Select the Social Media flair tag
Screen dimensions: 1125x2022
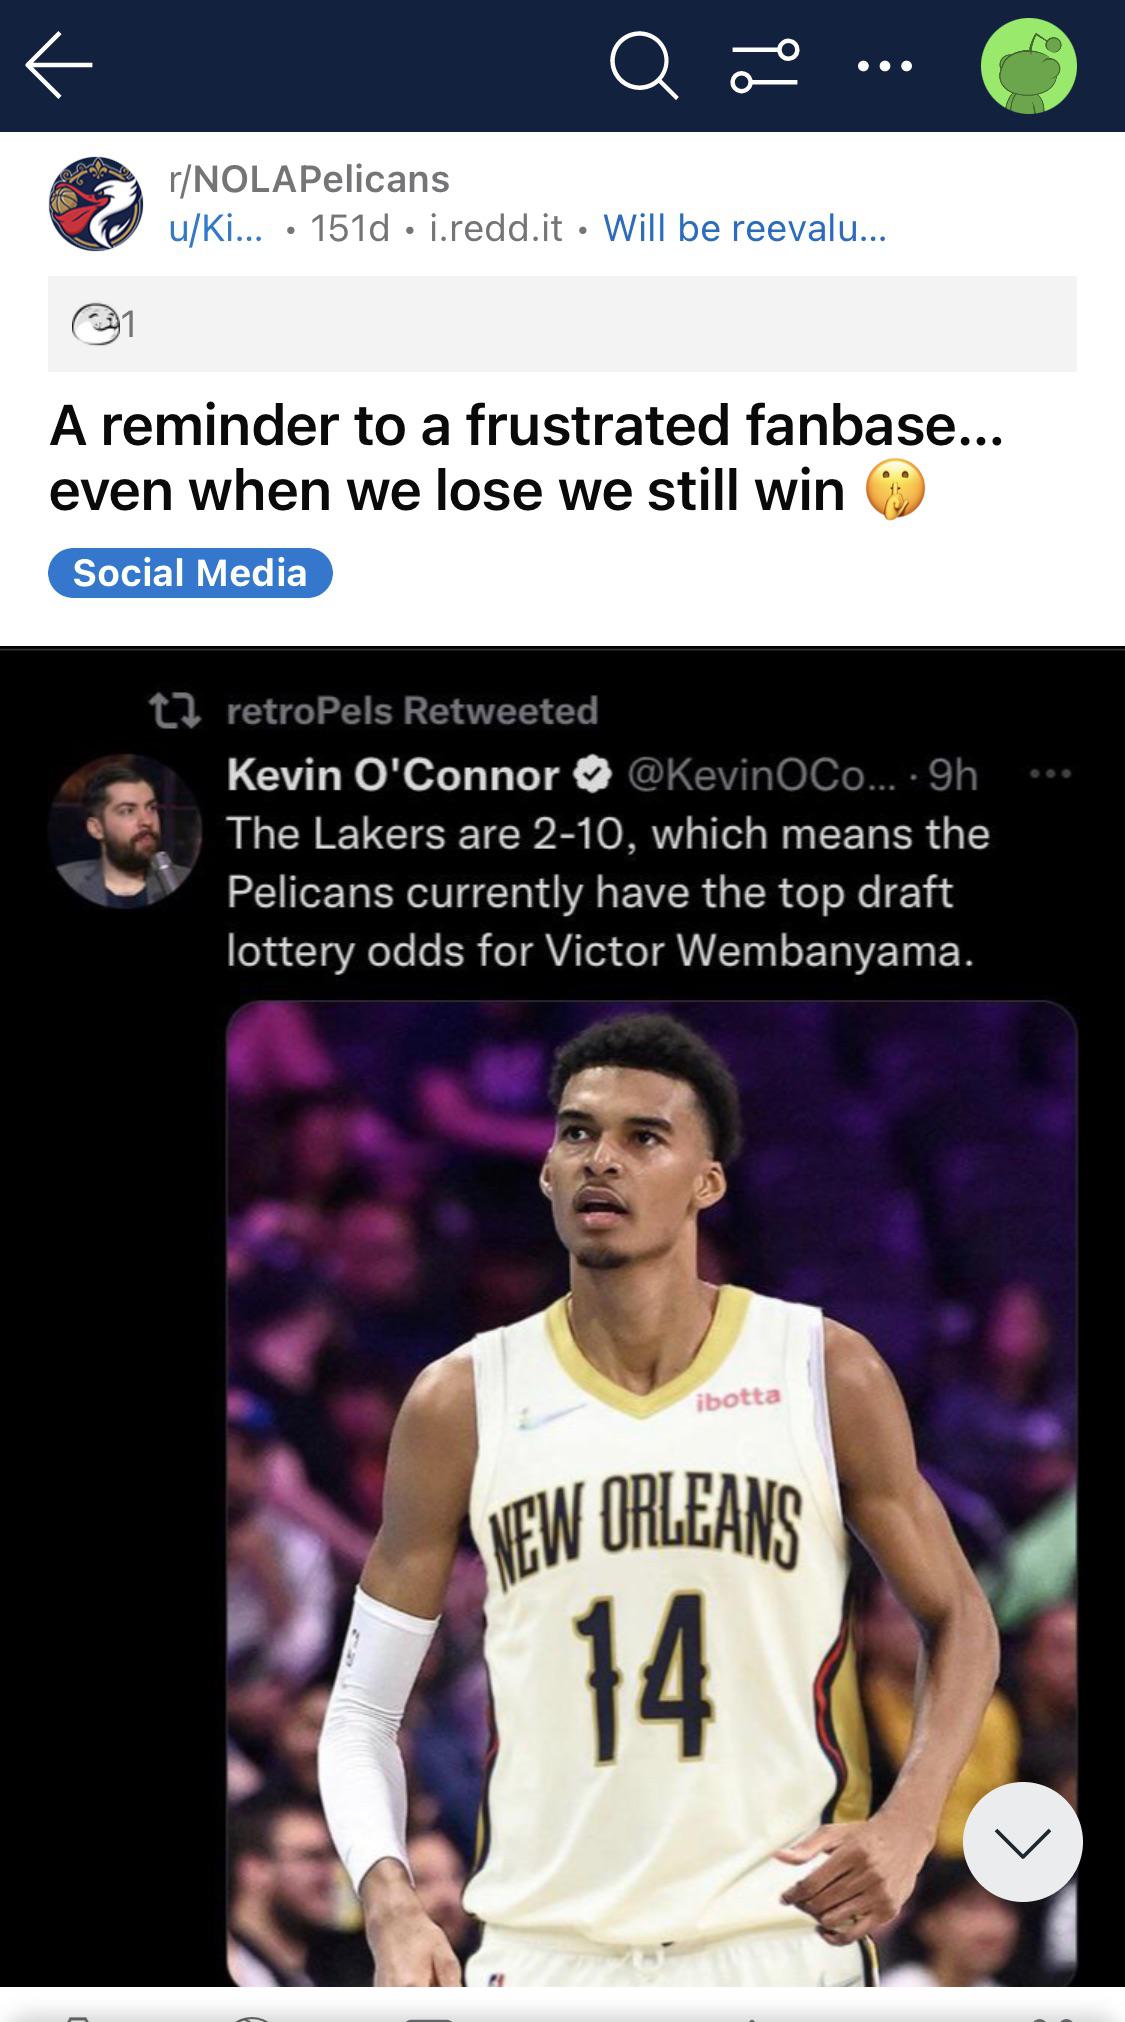(x=190, y=573)
